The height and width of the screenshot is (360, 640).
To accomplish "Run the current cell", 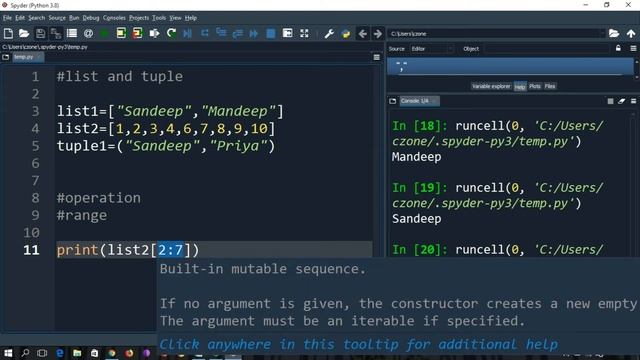I will point(121,33).
